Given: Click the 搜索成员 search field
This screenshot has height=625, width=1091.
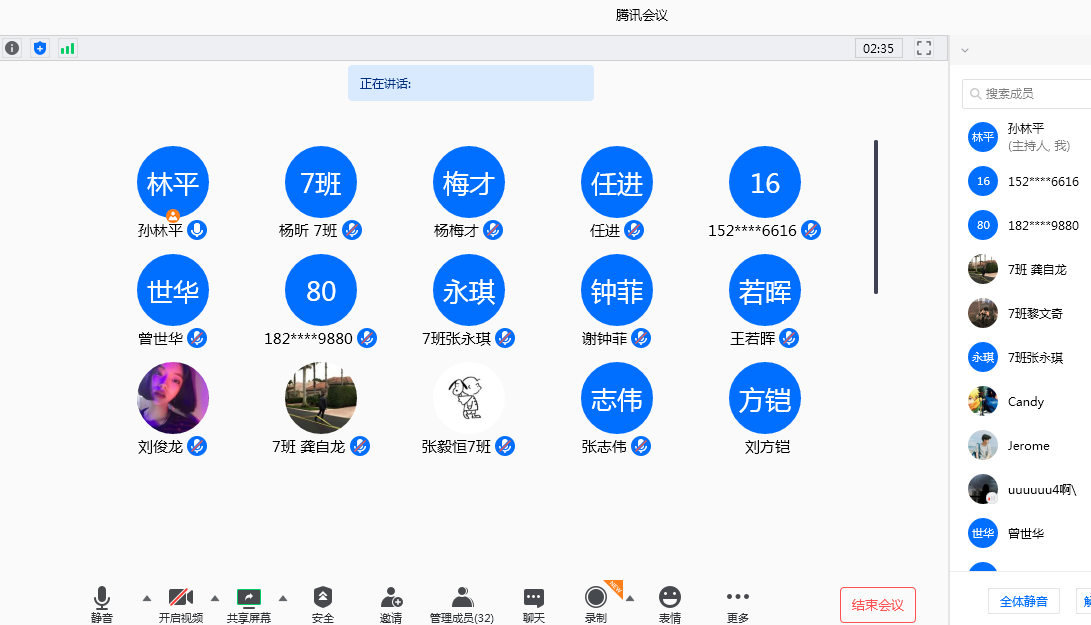Looking at the screenshot, I should (x=1030, y=93).
